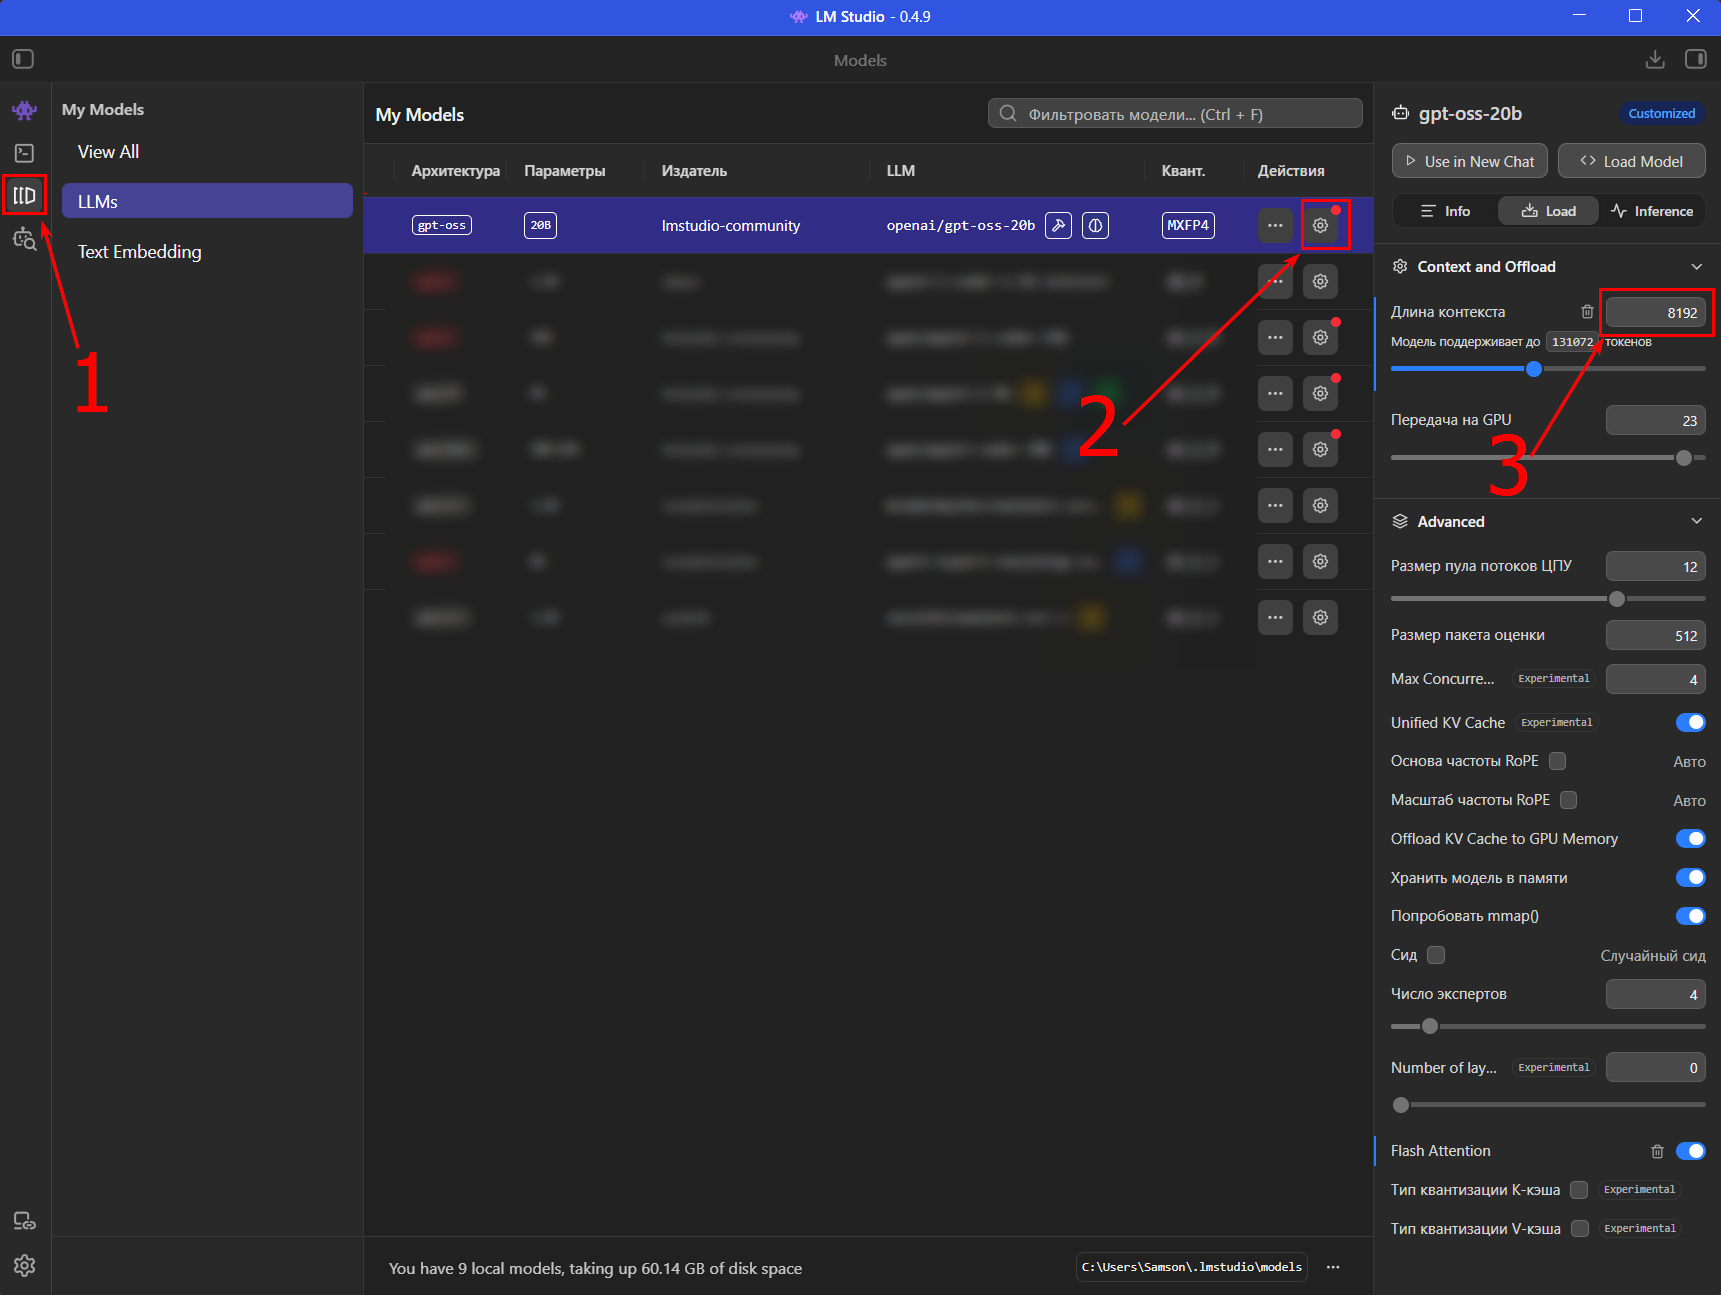Click the GPU offload field showing 23

pos(1656,421)
